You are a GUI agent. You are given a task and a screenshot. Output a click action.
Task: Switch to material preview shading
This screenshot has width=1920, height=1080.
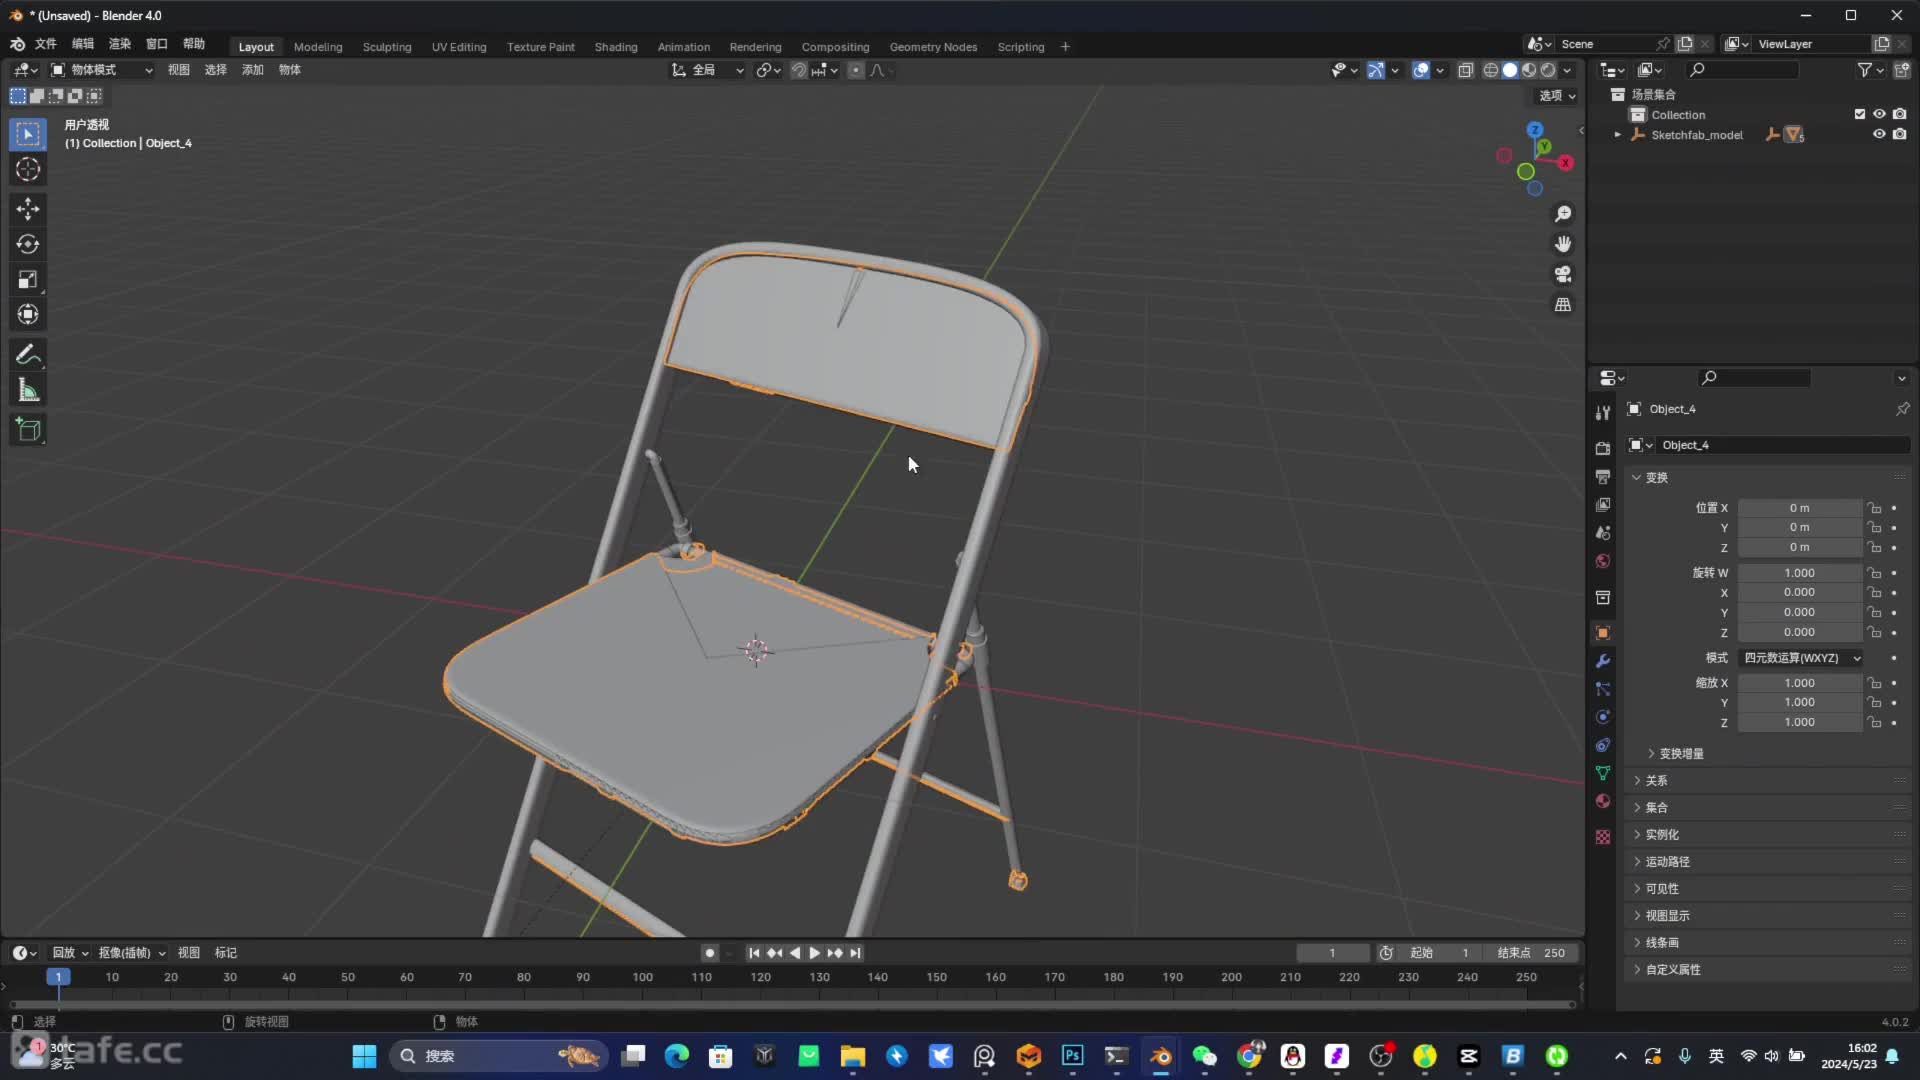(1529, 70)
